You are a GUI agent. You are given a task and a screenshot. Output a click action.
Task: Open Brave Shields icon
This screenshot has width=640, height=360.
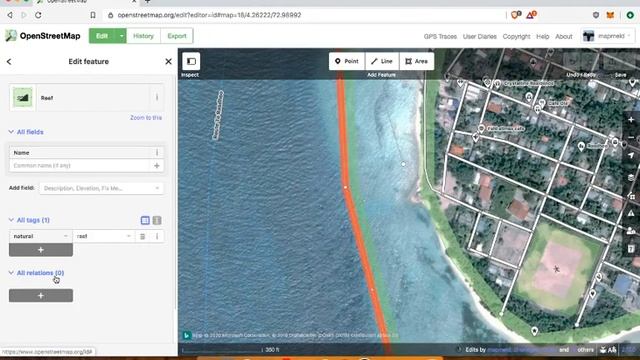(x=516, y=15)
